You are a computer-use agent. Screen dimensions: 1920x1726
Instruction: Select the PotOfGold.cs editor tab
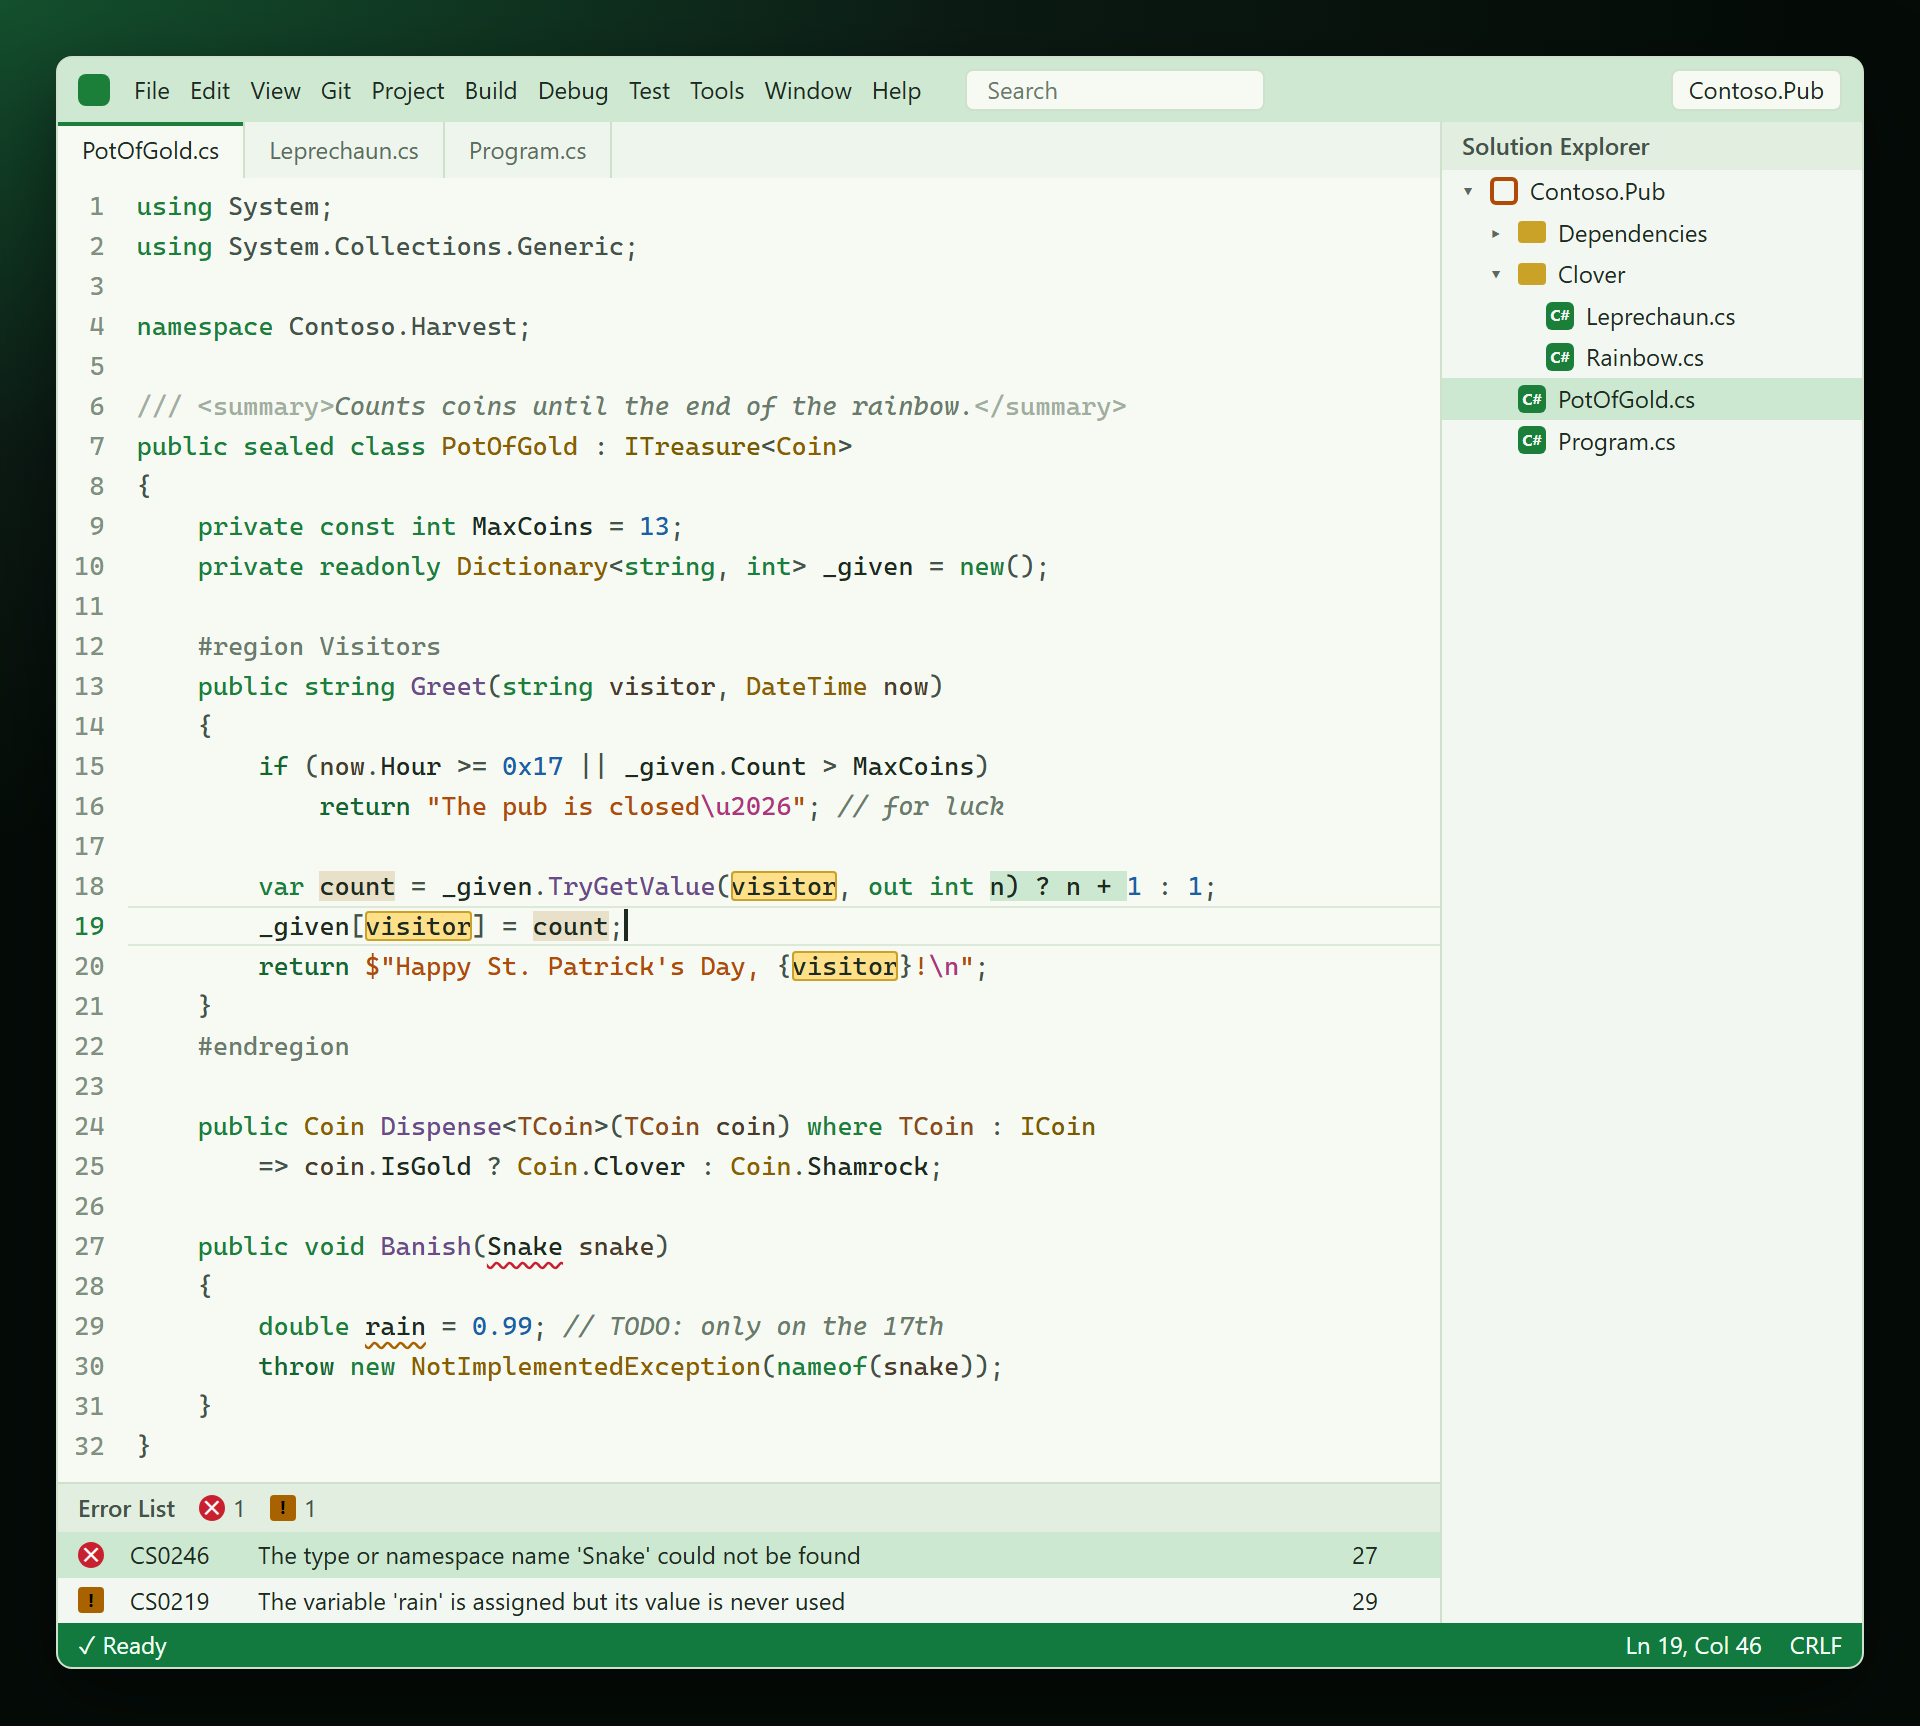150,151
